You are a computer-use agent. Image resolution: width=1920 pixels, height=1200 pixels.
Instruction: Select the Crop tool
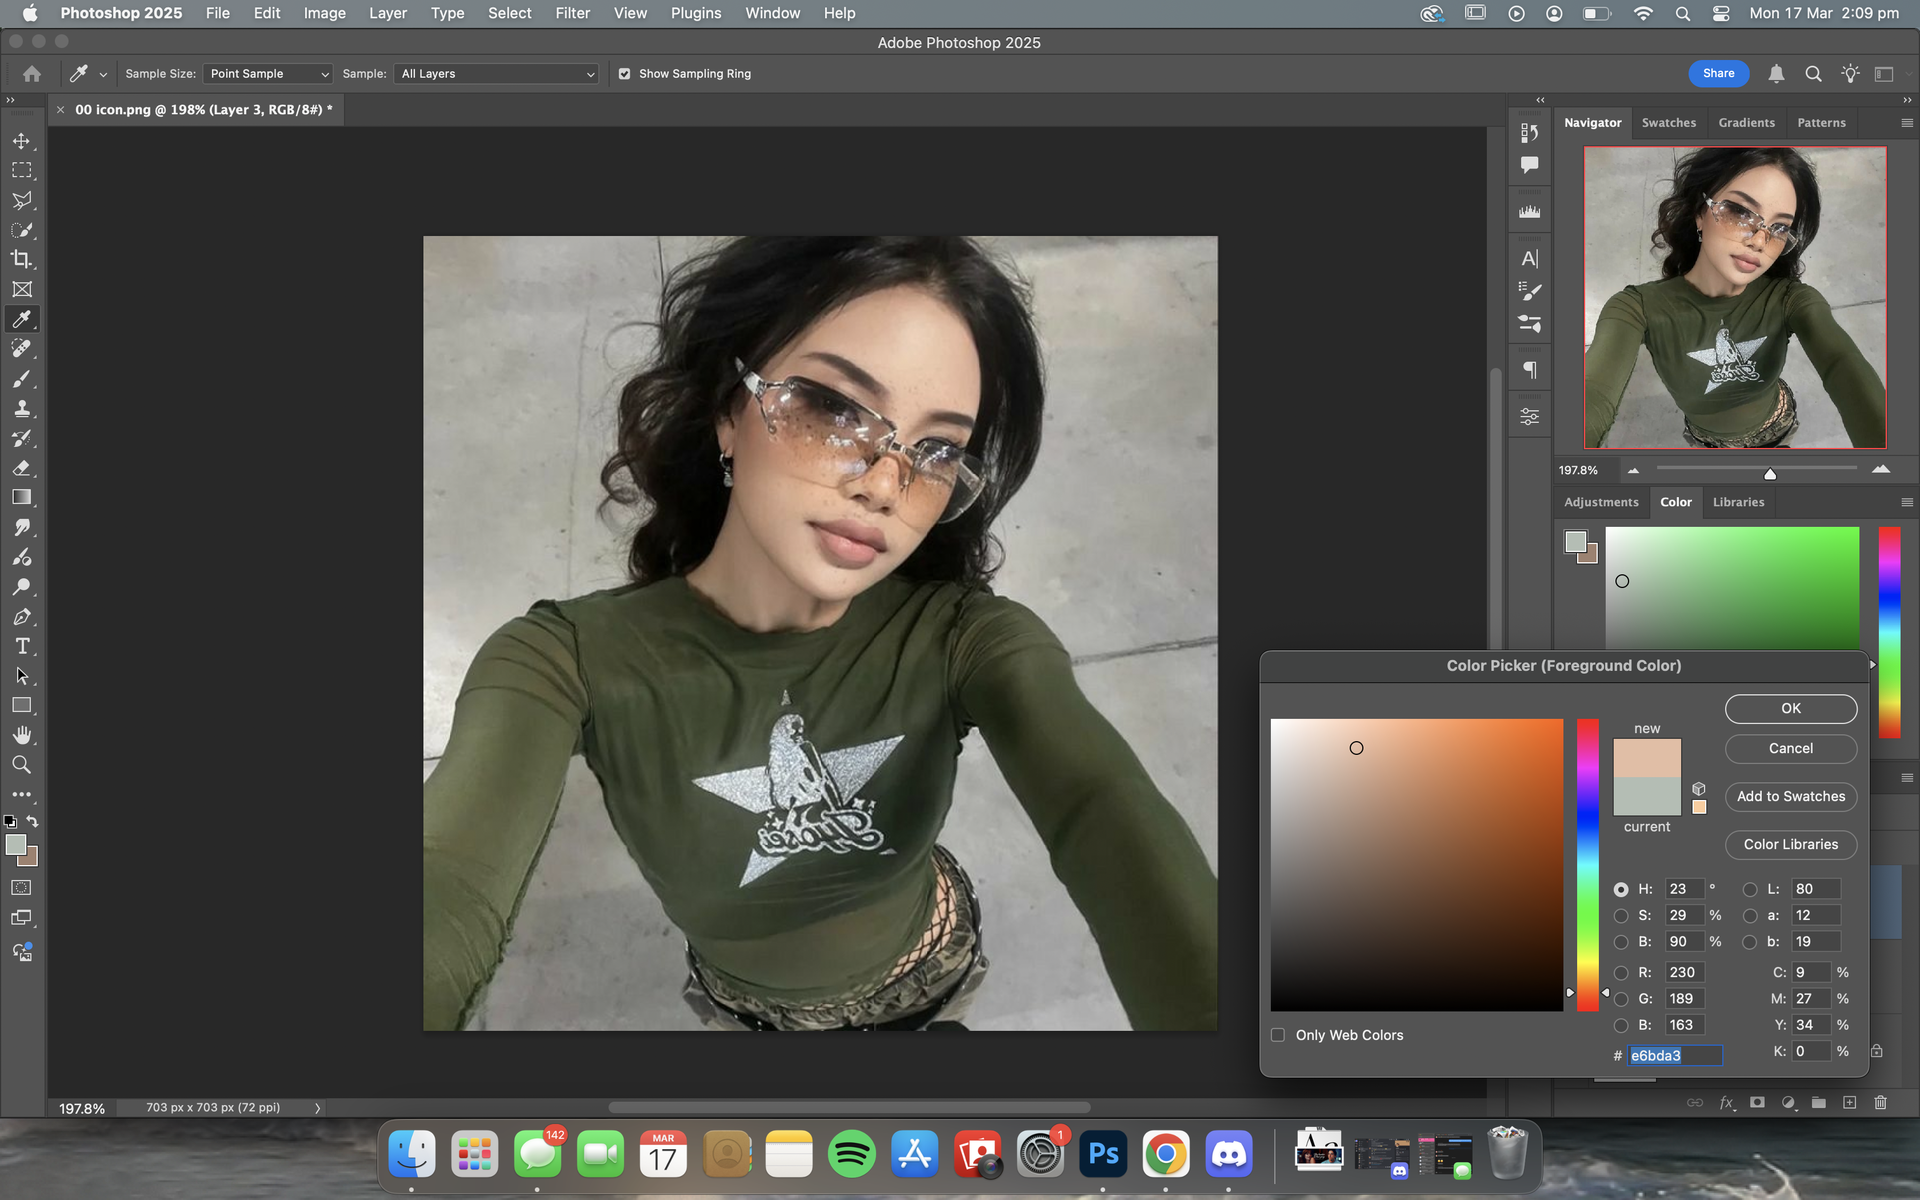21,260
